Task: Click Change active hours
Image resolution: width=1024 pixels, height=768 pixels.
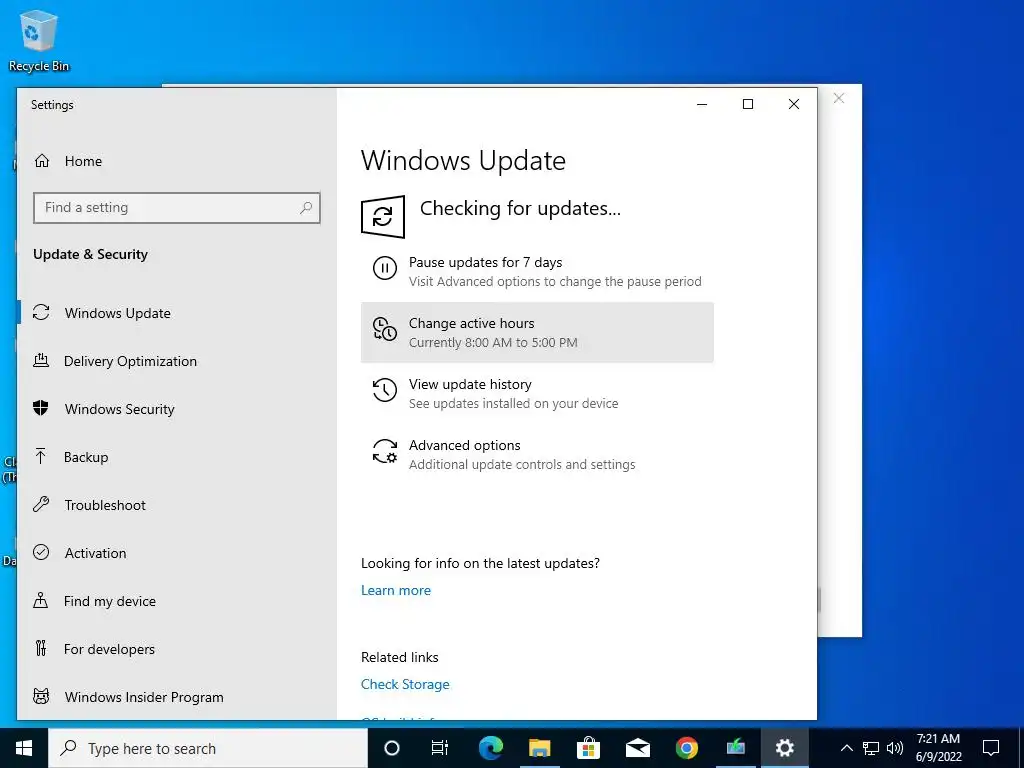Action: point(537,332)
